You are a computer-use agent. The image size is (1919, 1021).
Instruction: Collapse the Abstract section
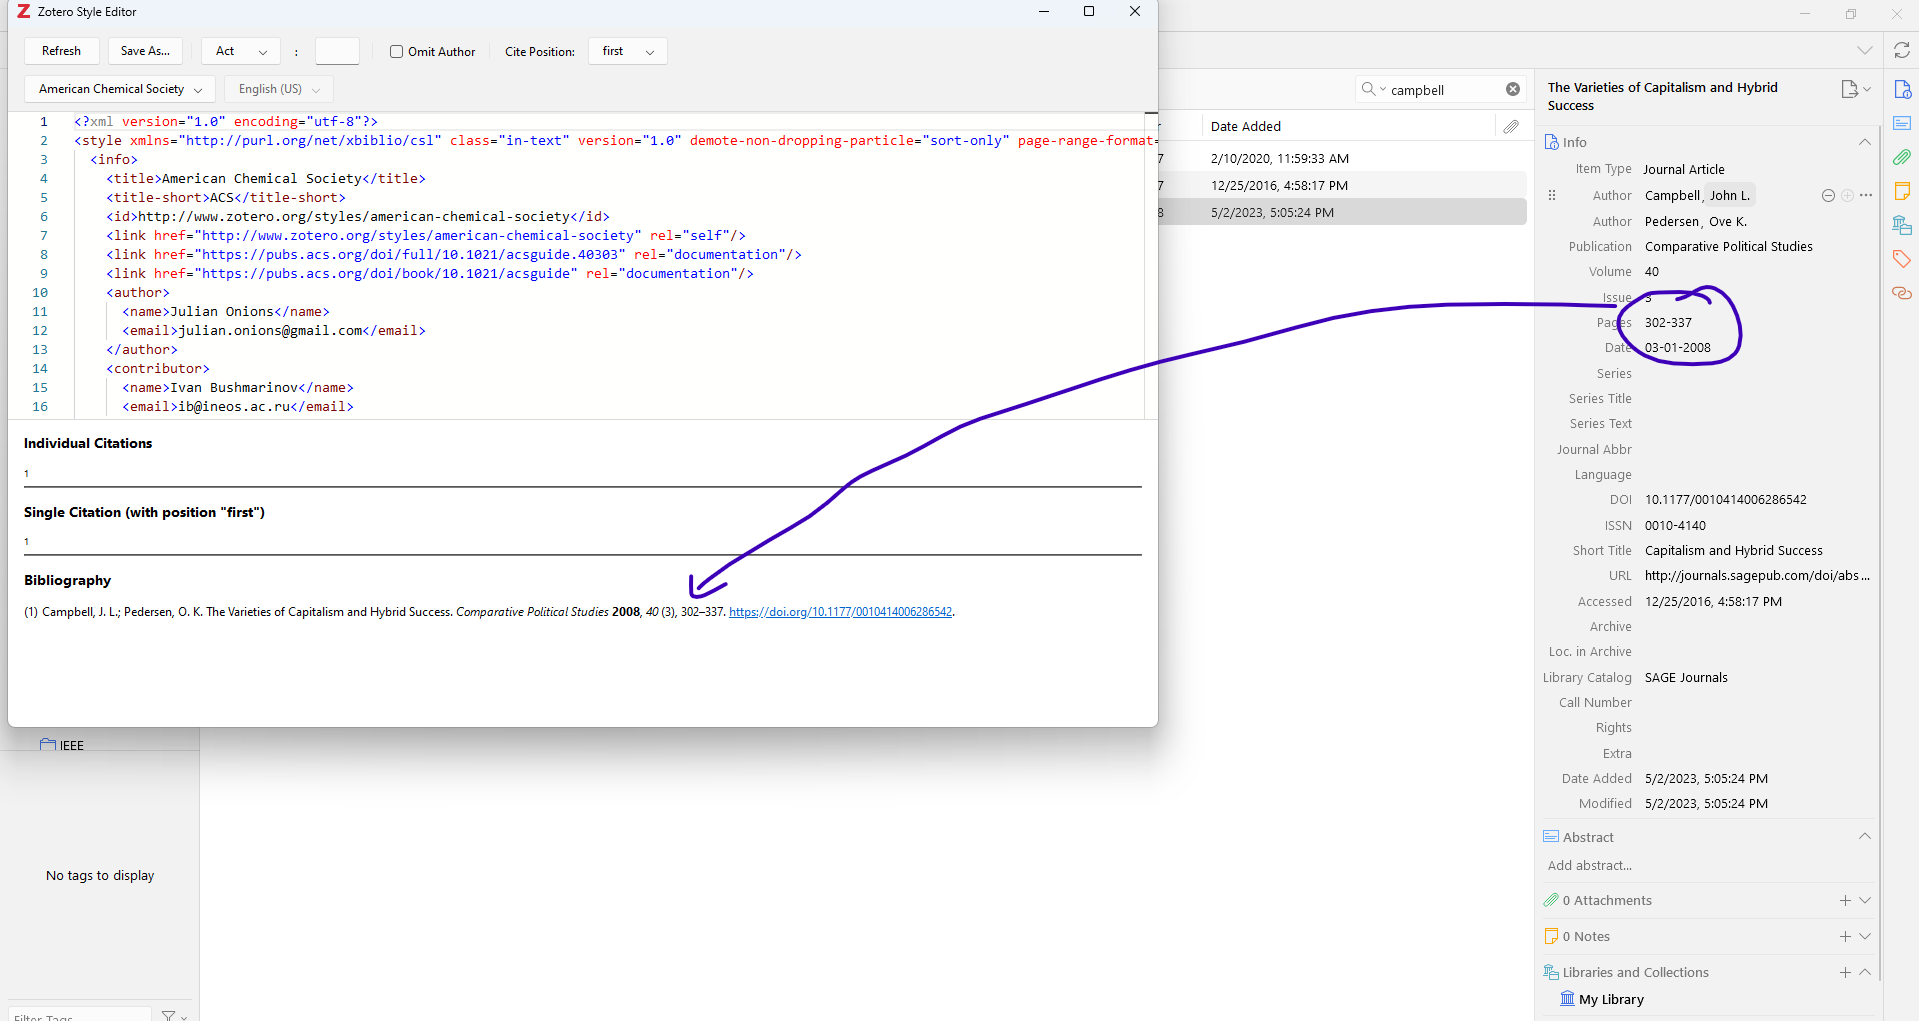coord(1865,836)
